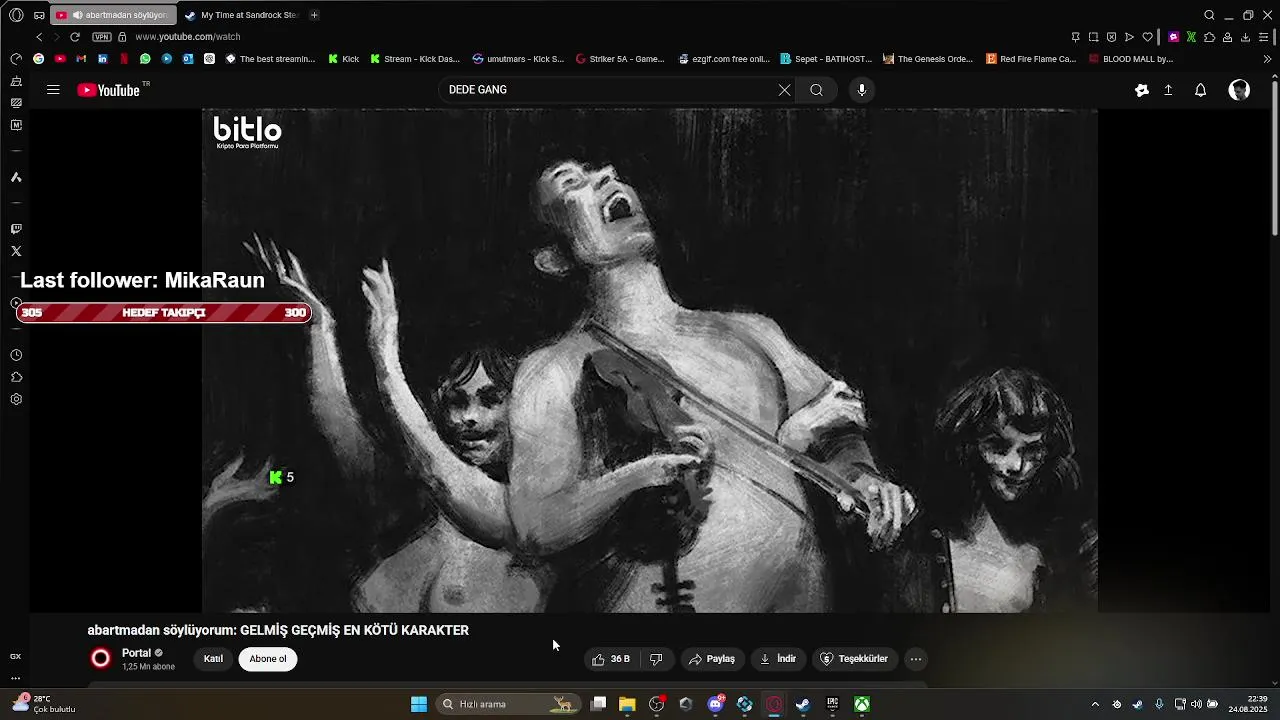Join channel with Katıl button
This screenshot has width=1280, height=720.
[213, 659]
